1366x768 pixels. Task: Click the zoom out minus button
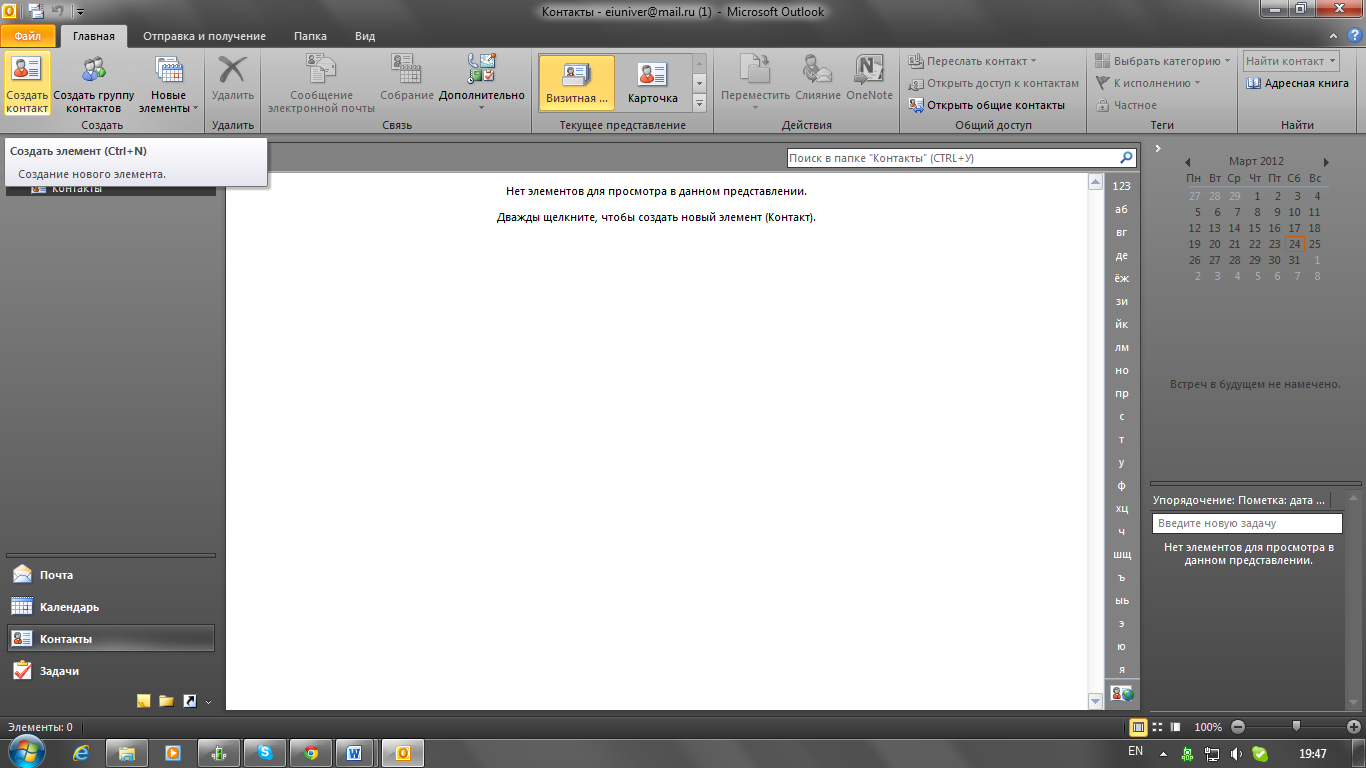(1238, 727)
